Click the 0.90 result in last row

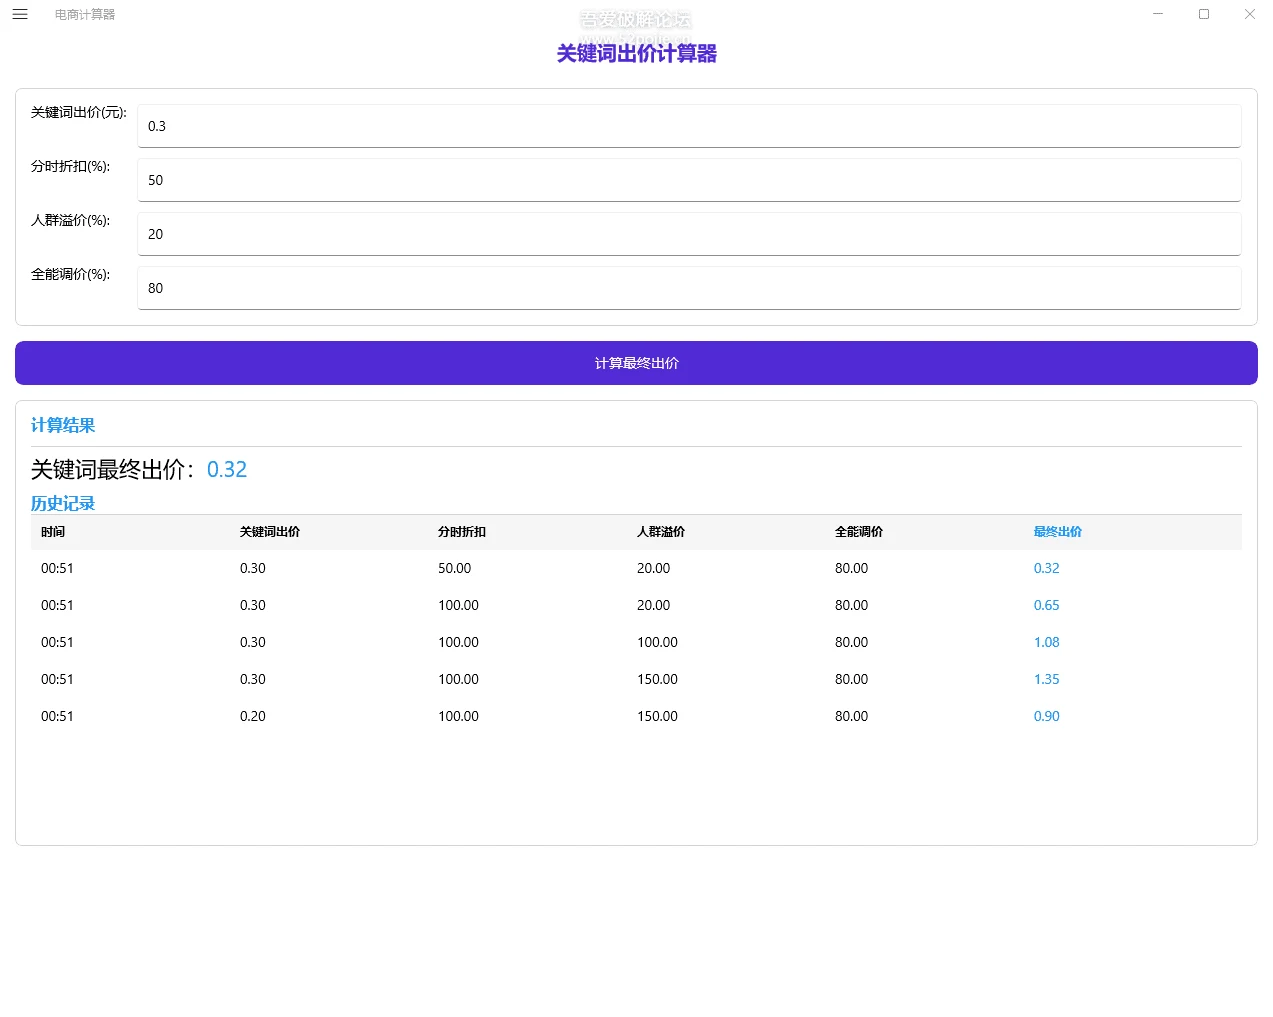1046,716
